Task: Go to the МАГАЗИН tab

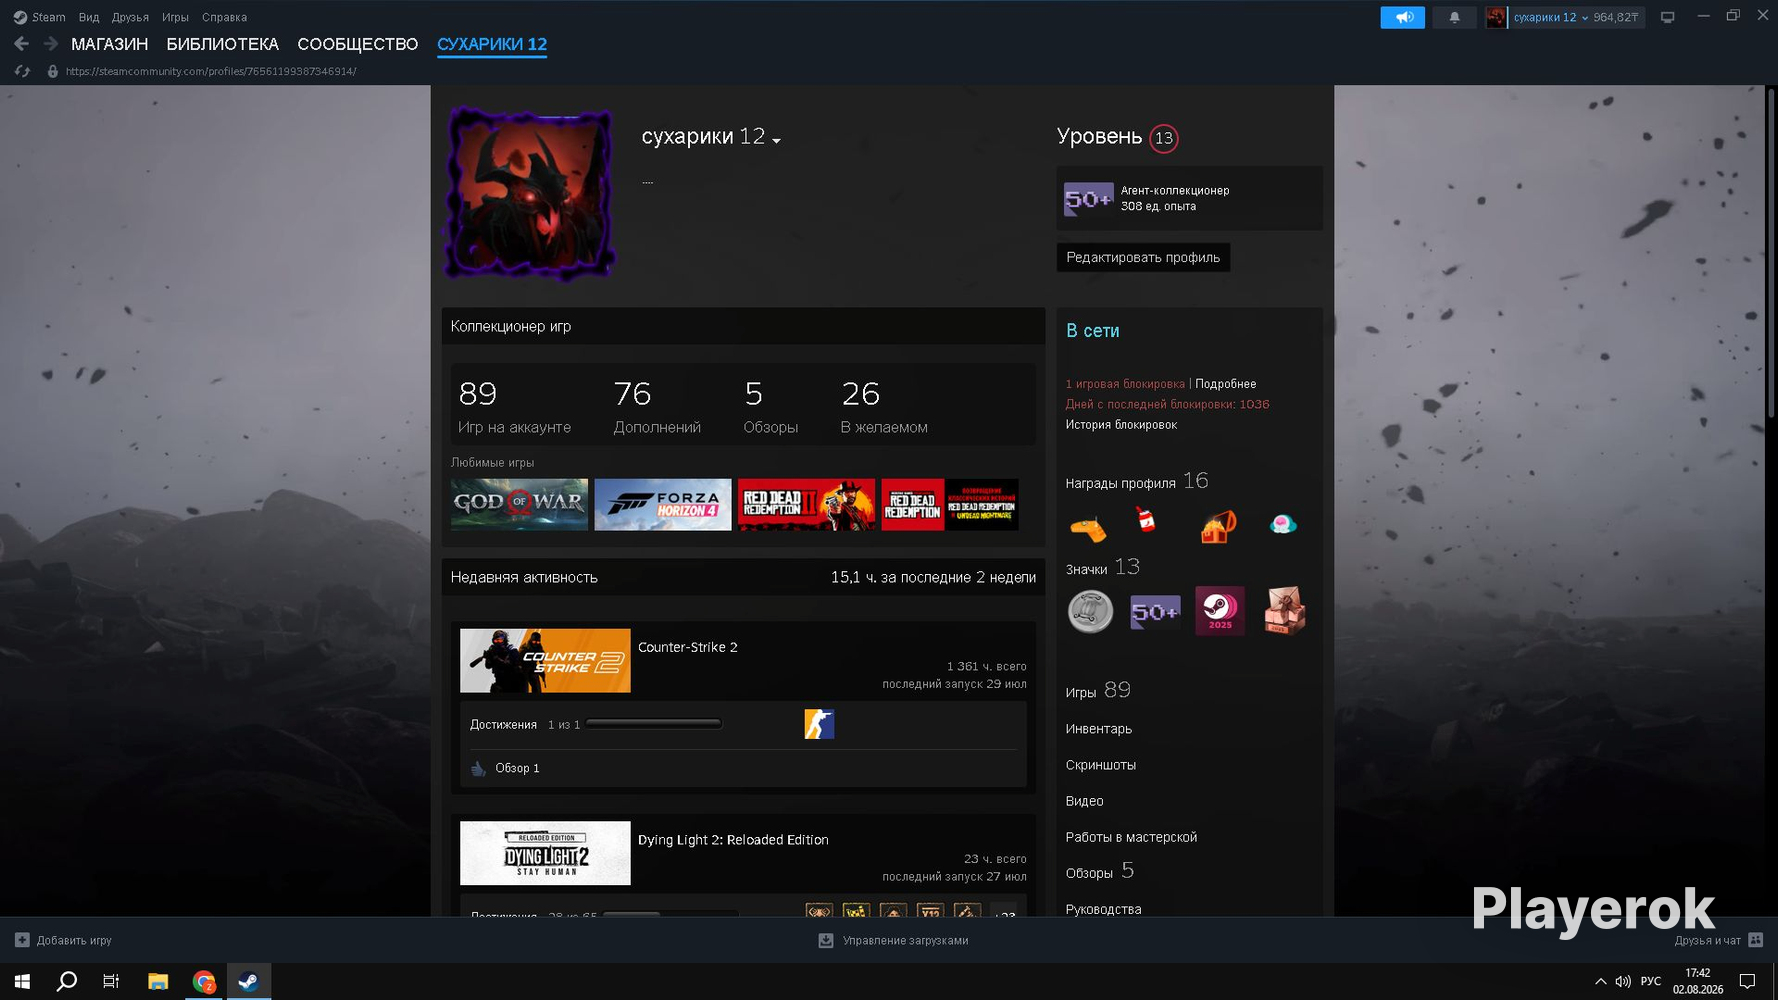Action: pyautogui.click(x=109, y=44)
